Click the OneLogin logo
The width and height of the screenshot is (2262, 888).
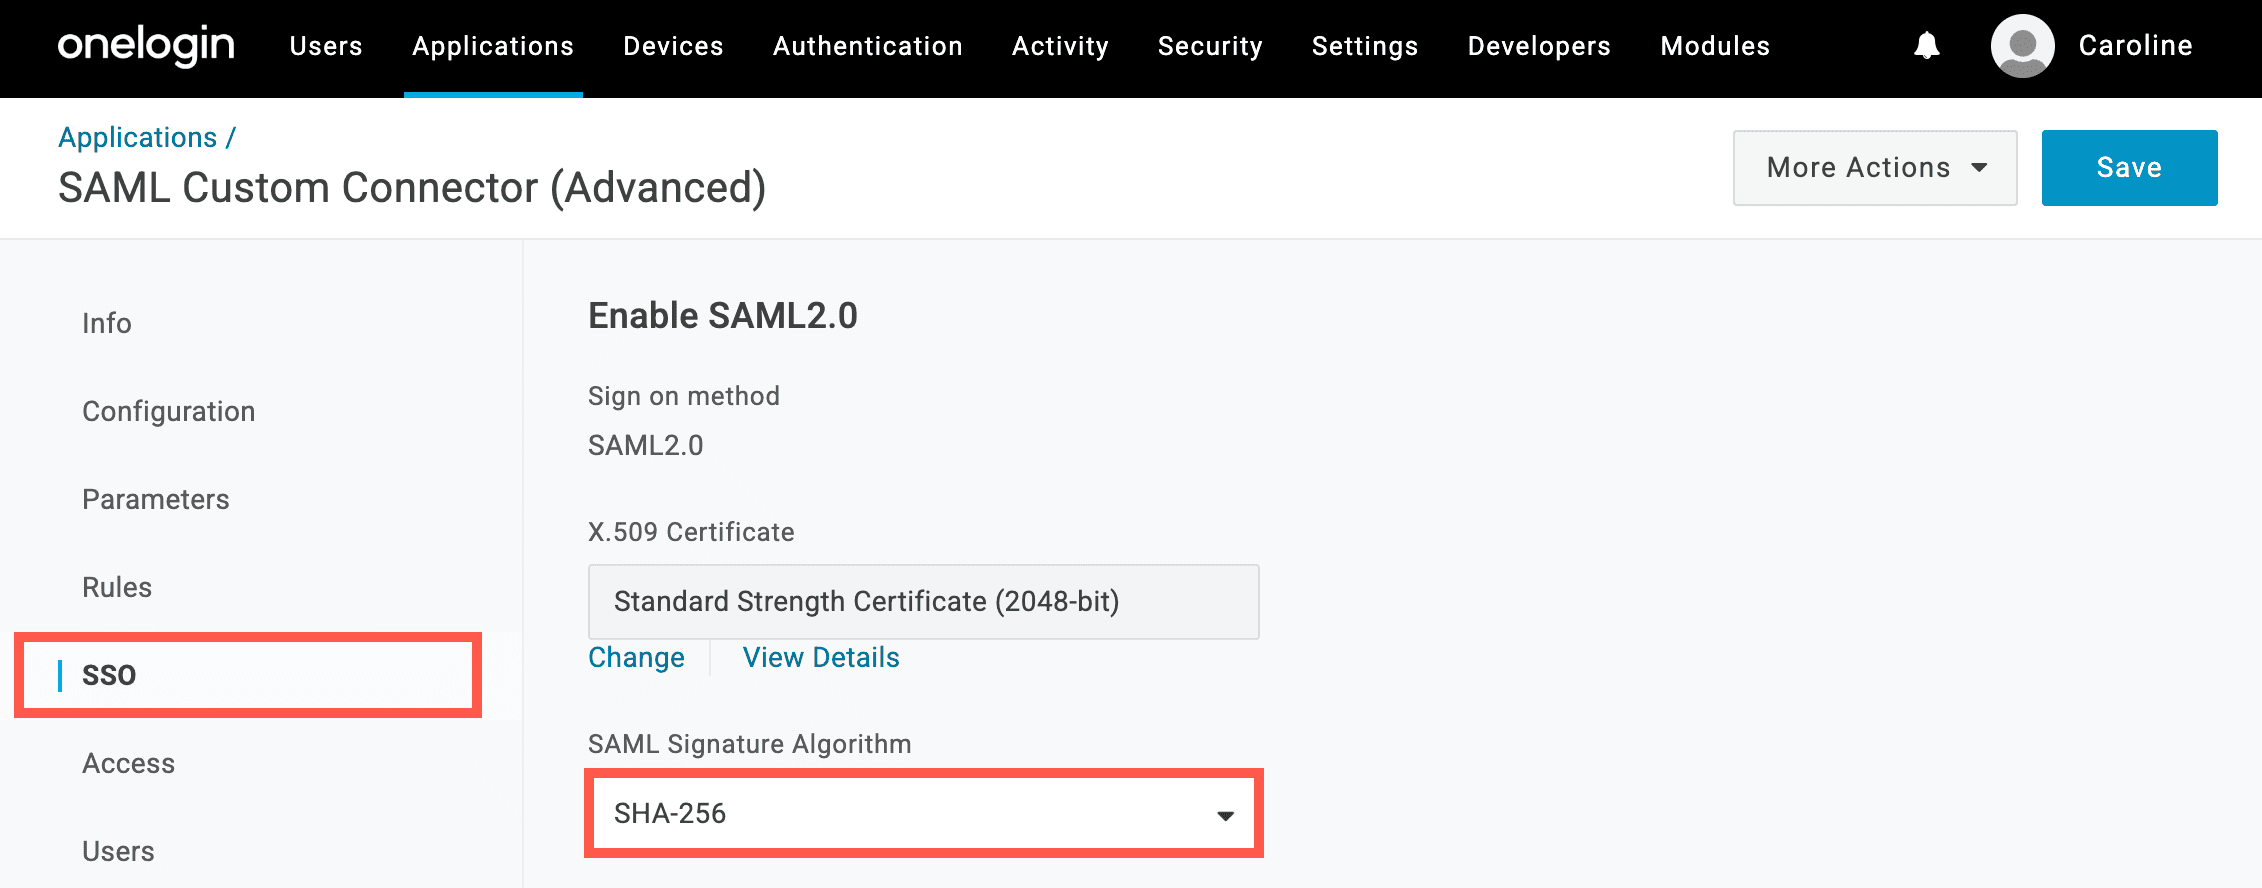(146, 46)
